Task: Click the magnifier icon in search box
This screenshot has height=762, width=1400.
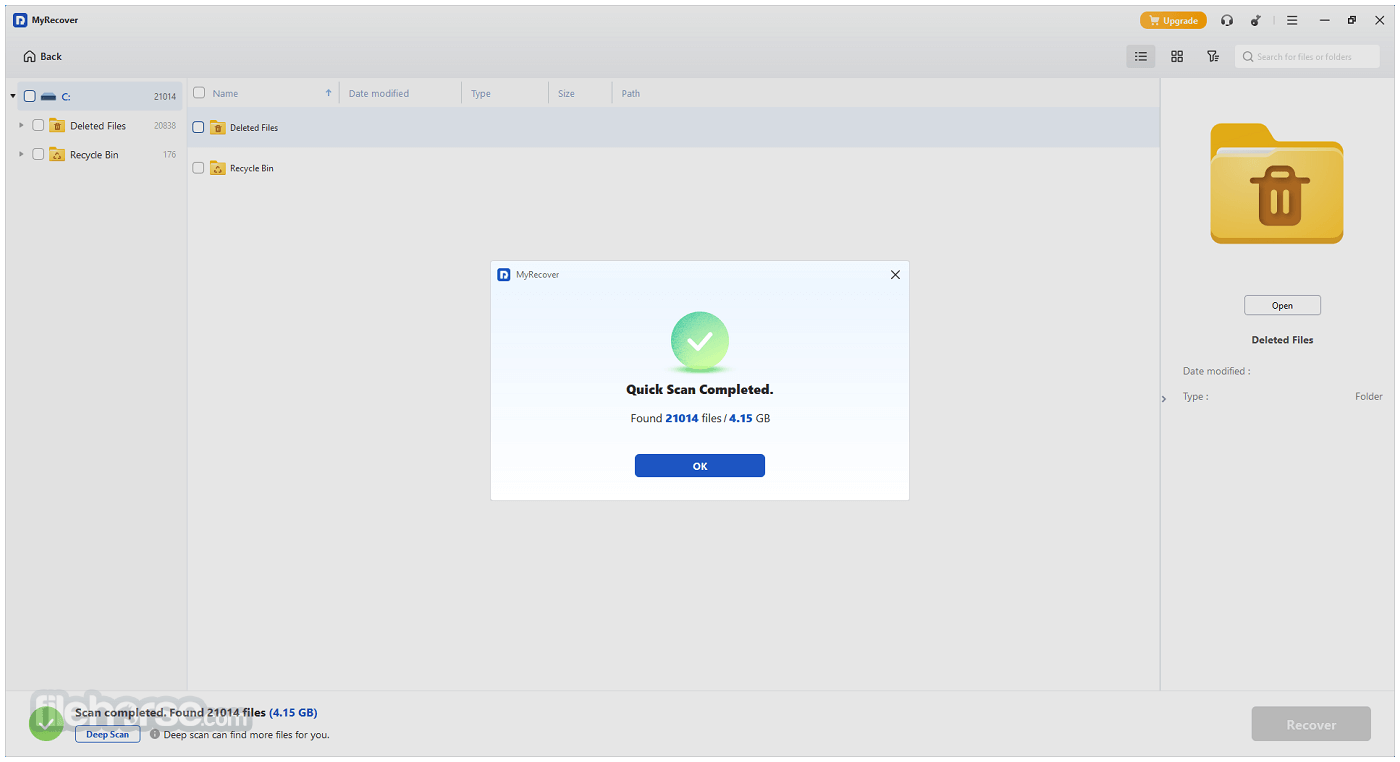Action: (x=1248, y=57)
